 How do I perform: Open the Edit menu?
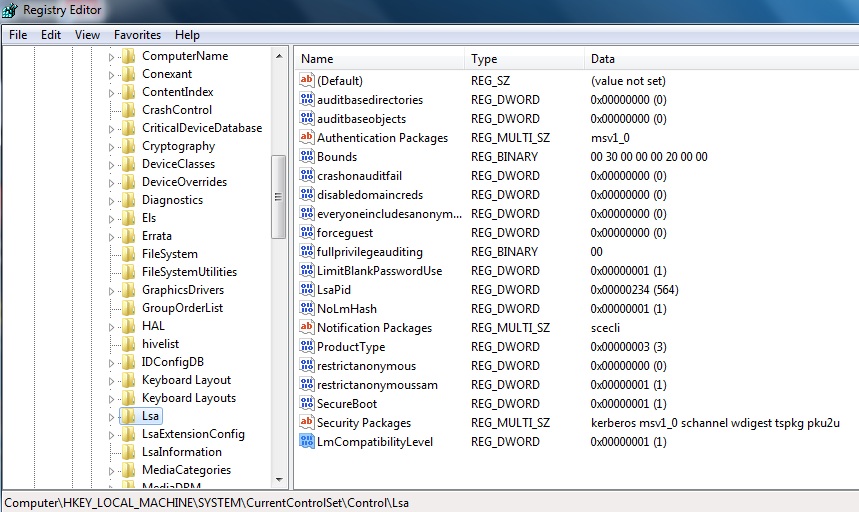tap(51, 35)
